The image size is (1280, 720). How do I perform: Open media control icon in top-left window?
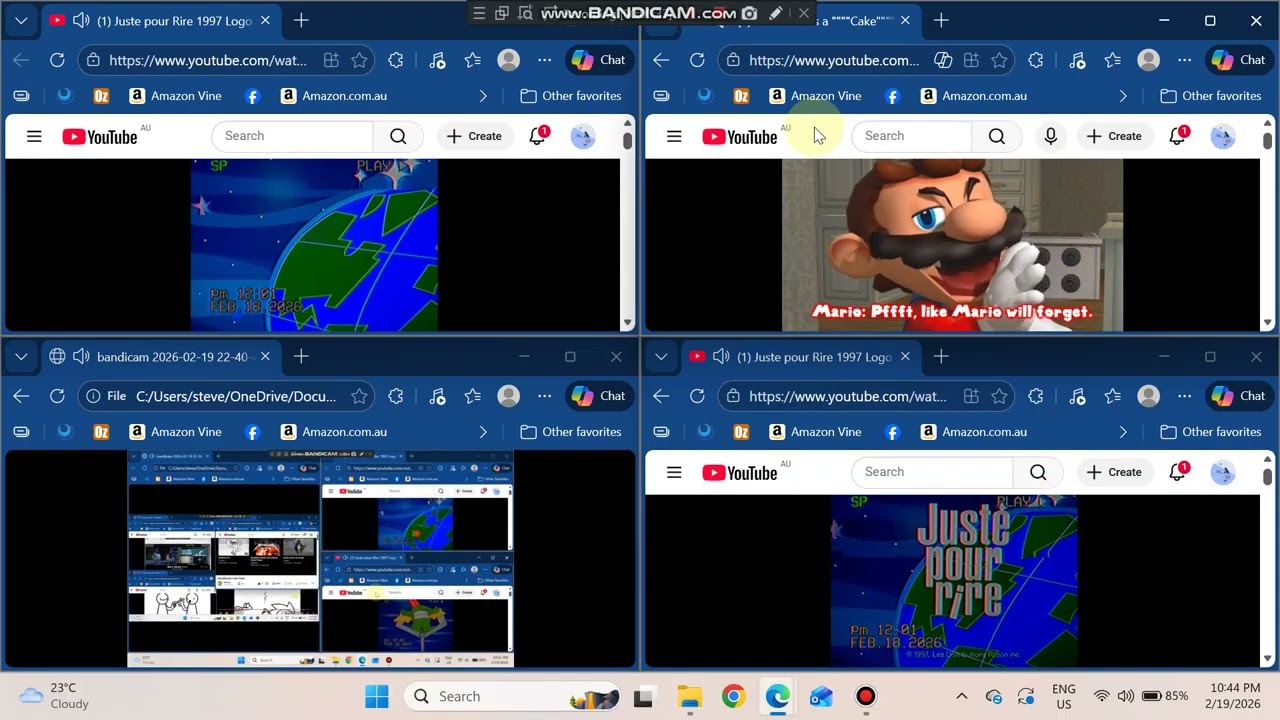point(437,60)
